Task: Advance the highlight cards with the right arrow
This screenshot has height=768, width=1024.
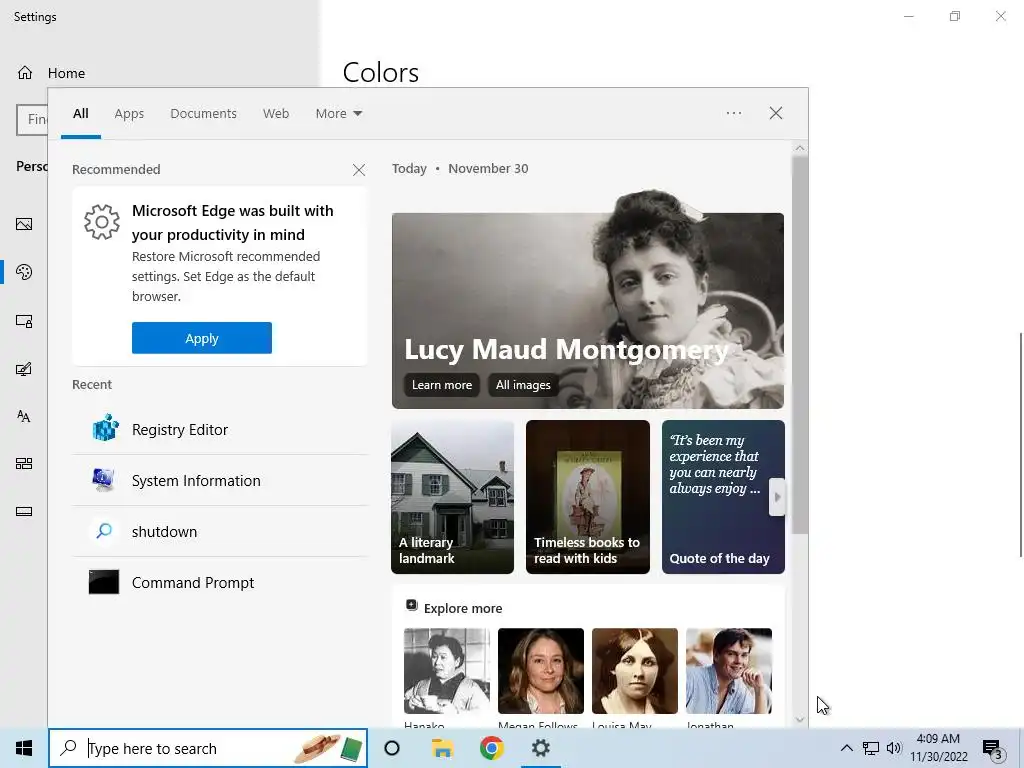Action: point(777,497)
